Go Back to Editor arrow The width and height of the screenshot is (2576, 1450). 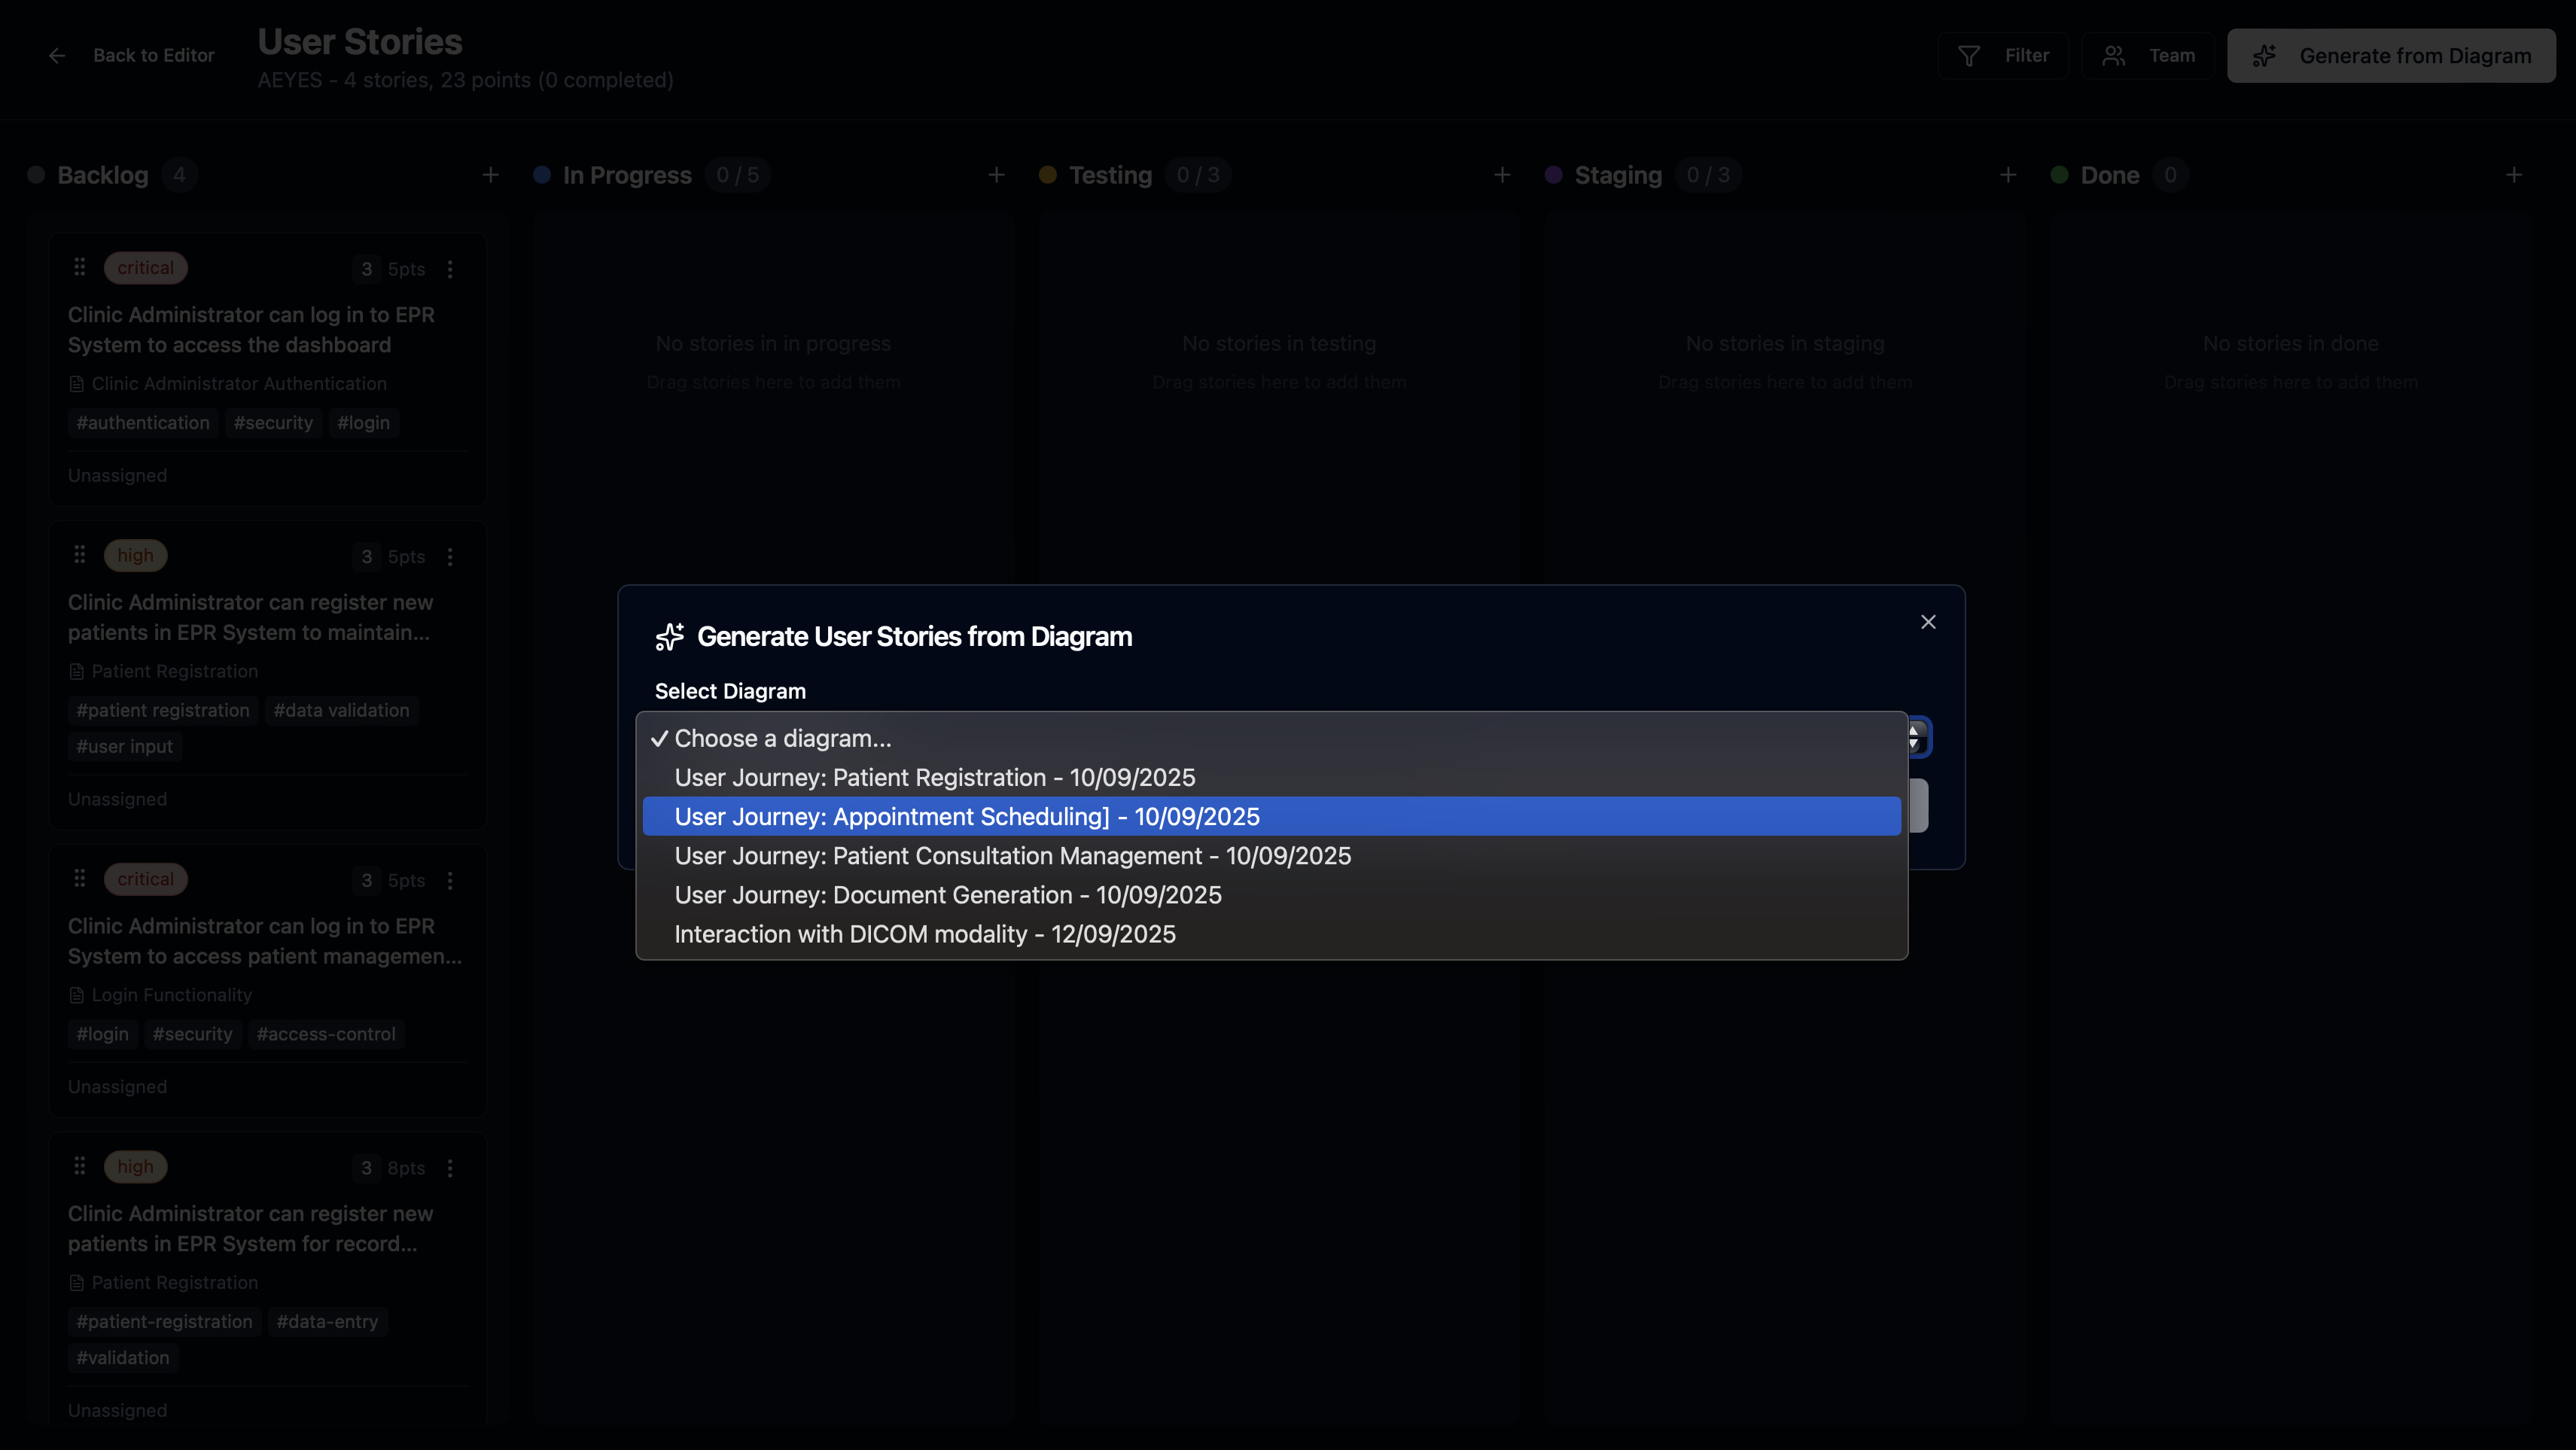pyautogui.click(x=57, y=56)
